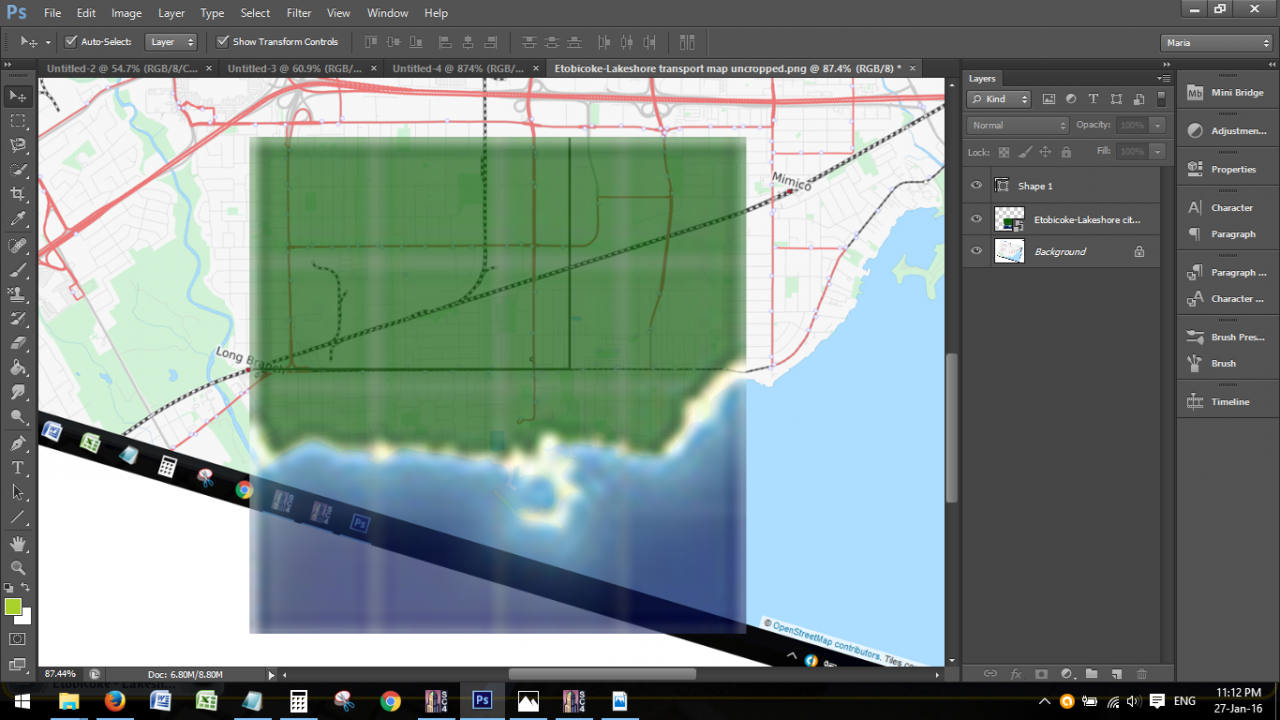The width and height of the screenshot is (1280, 720).
Task: Select the Zoom tool
Action: 18,567
